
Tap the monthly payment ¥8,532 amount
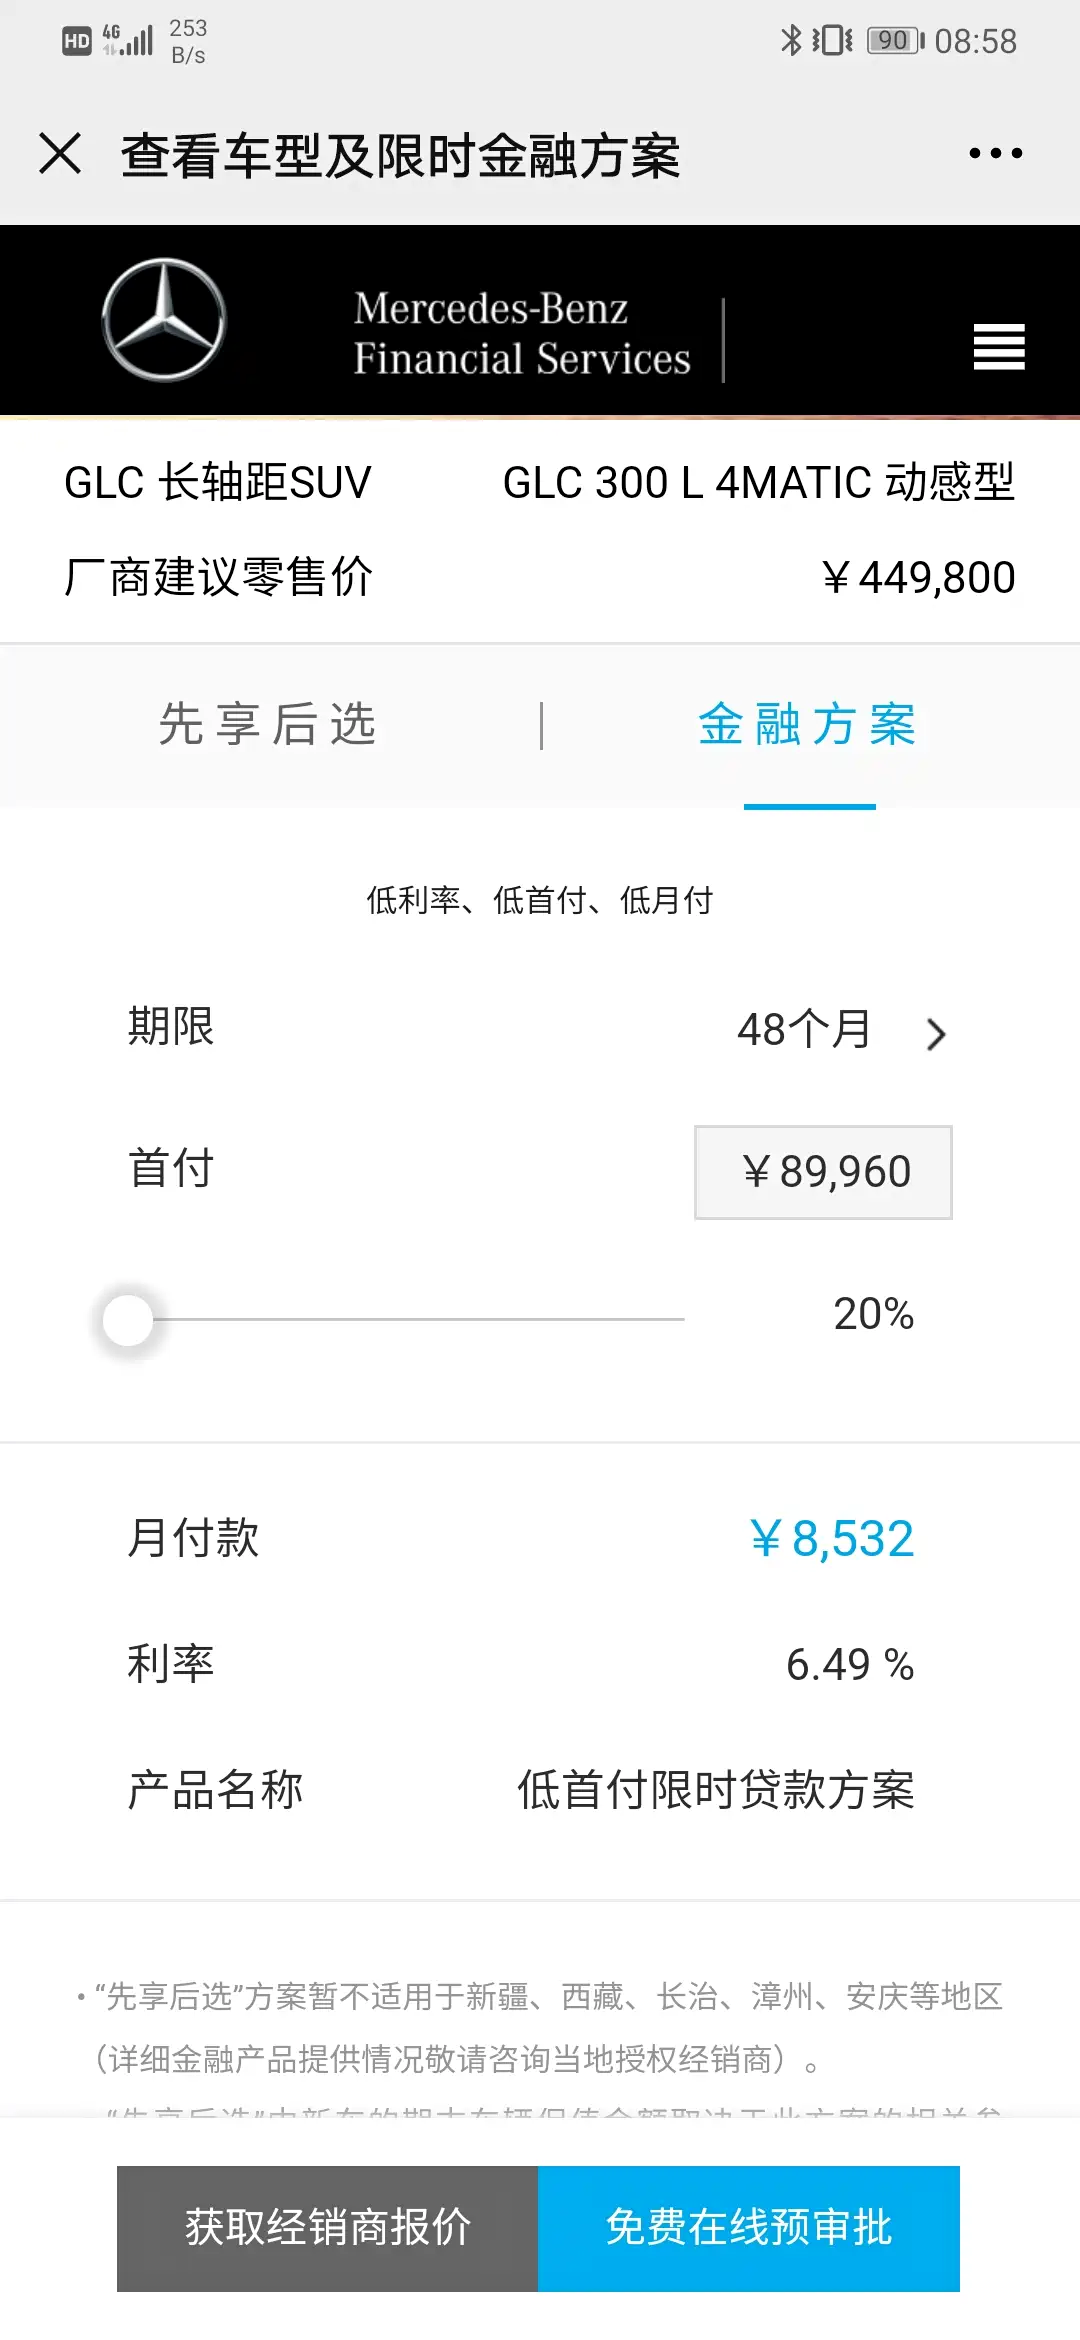point(832,1539)
